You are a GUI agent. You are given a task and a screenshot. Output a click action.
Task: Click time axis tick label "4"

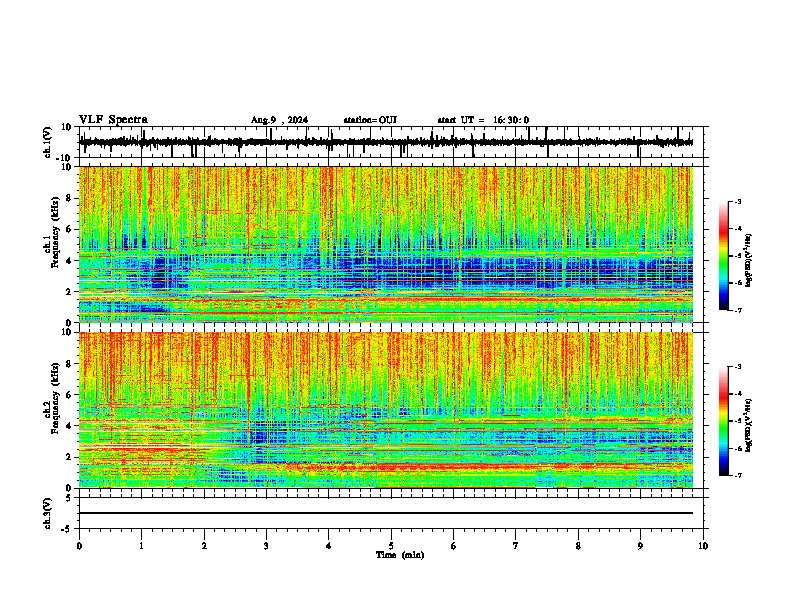pyautogui.click(x=329, y=546)
